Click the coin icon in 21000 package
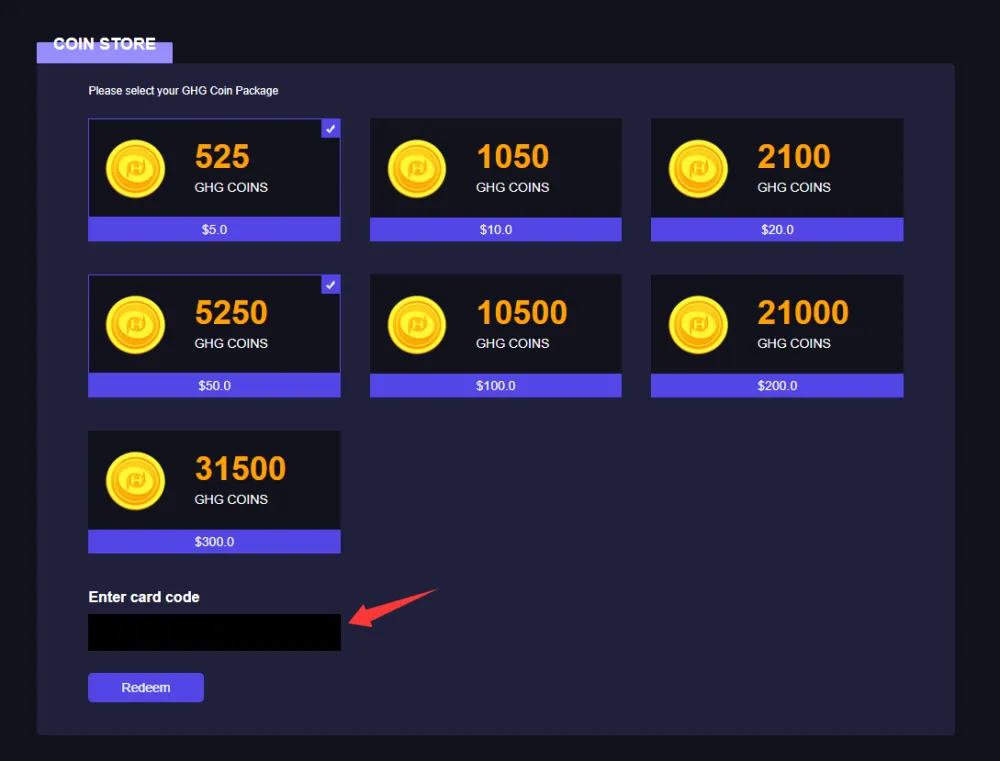1000x761 pixels. click(698, 324)
